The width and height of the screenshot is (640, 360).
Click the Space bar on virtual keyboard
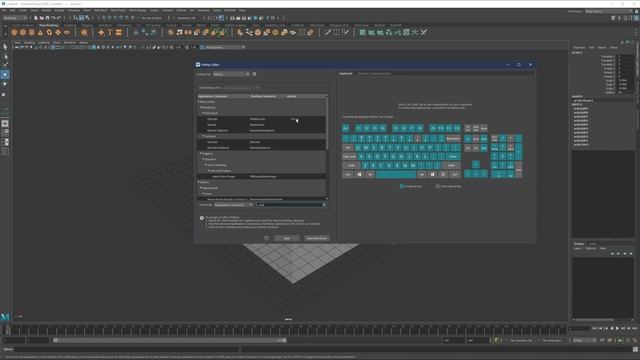pos(396,174)
